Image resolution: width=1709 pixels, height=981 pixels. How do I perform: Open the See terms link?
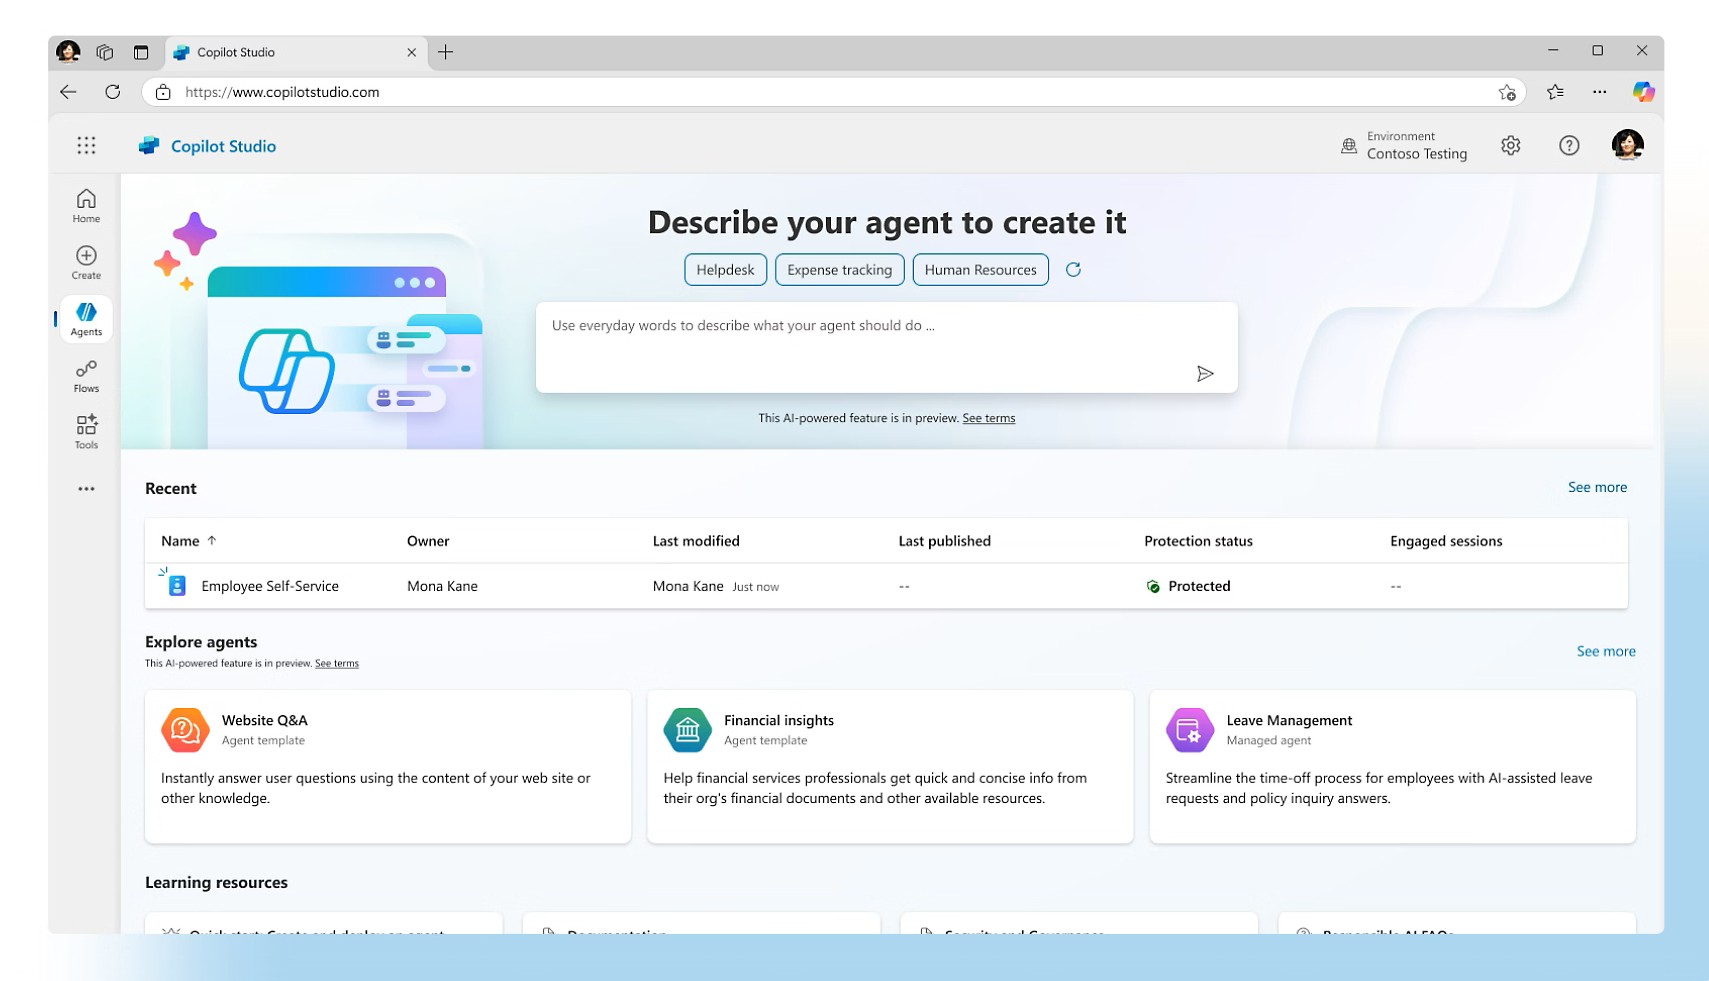988,418
